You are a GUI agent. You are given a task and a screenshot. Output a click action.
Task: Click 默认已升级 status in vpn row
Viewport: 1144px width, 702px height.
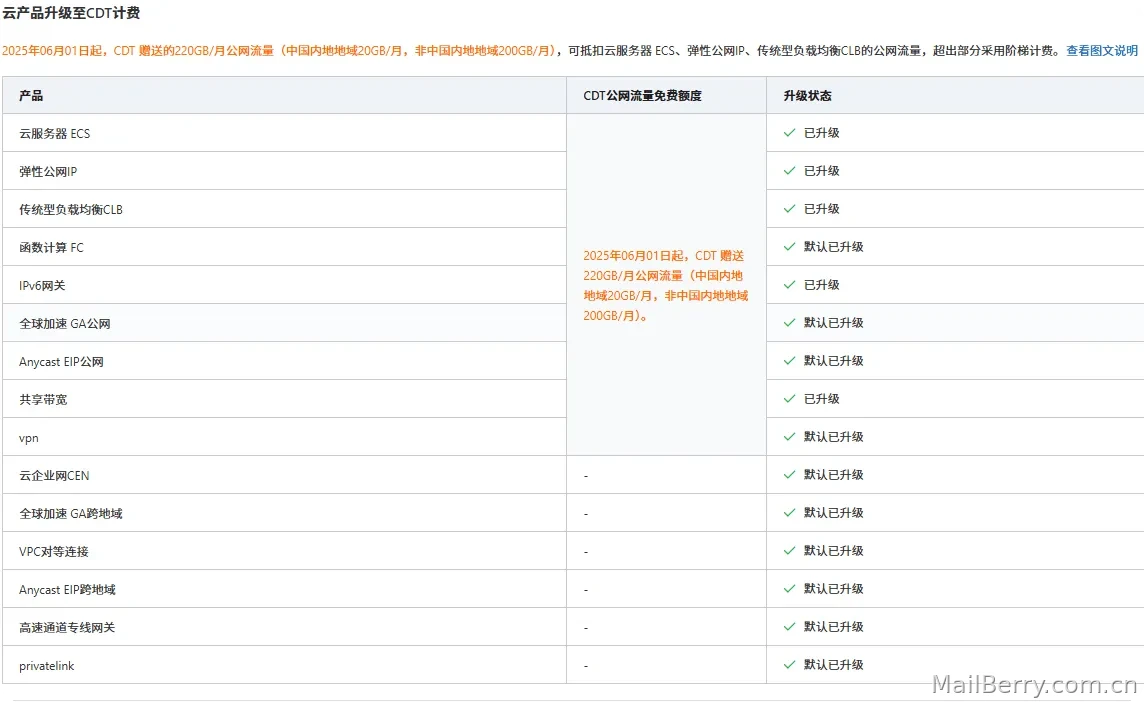click(x=833, y=436)
